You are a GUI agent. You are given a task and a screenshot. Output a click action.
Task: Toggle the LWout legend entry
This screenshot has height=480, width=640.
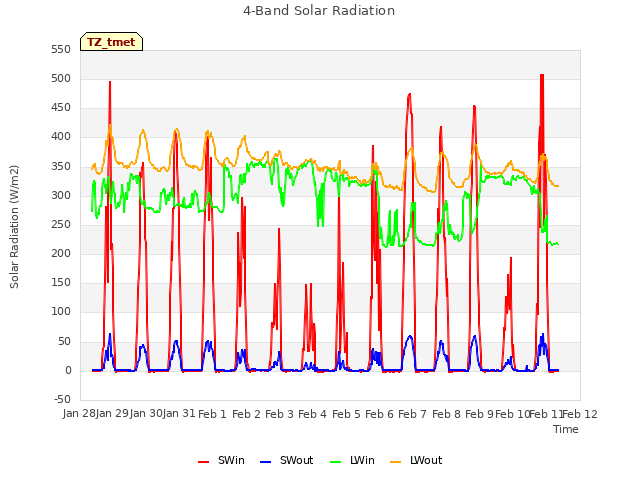(x=416, y=460)
